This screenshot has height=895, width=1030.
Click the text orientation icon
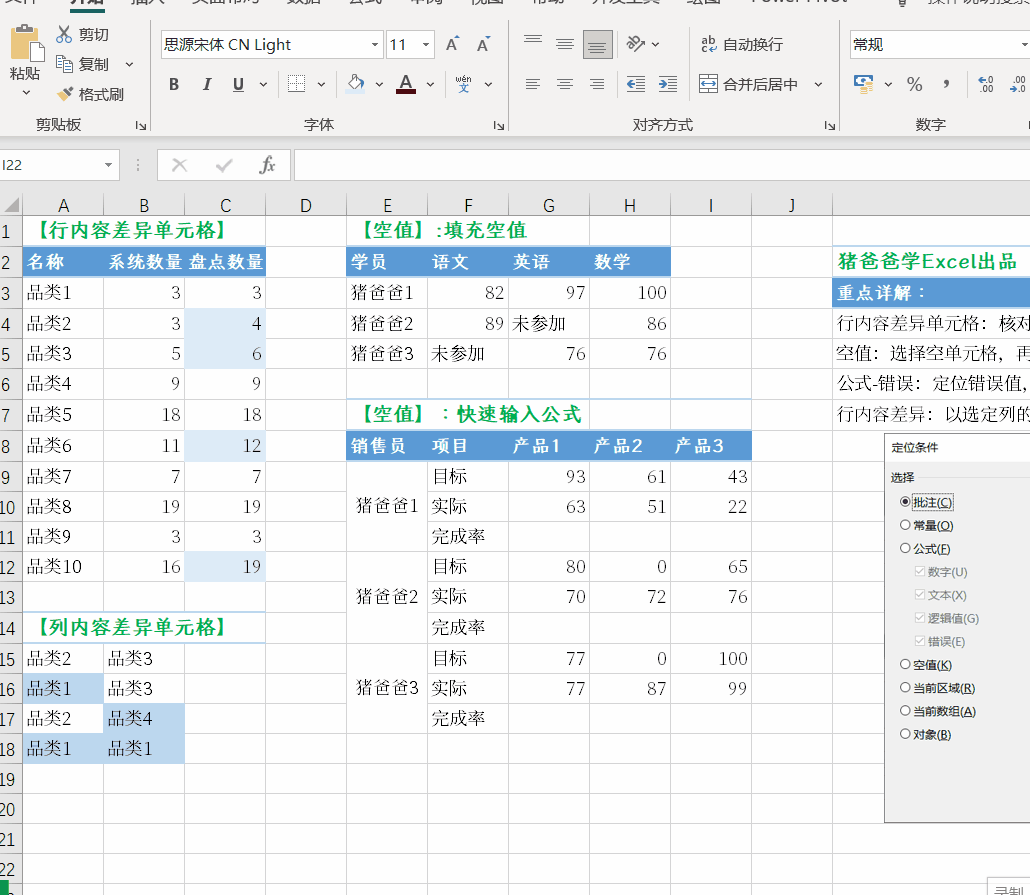tap(635, 44)
